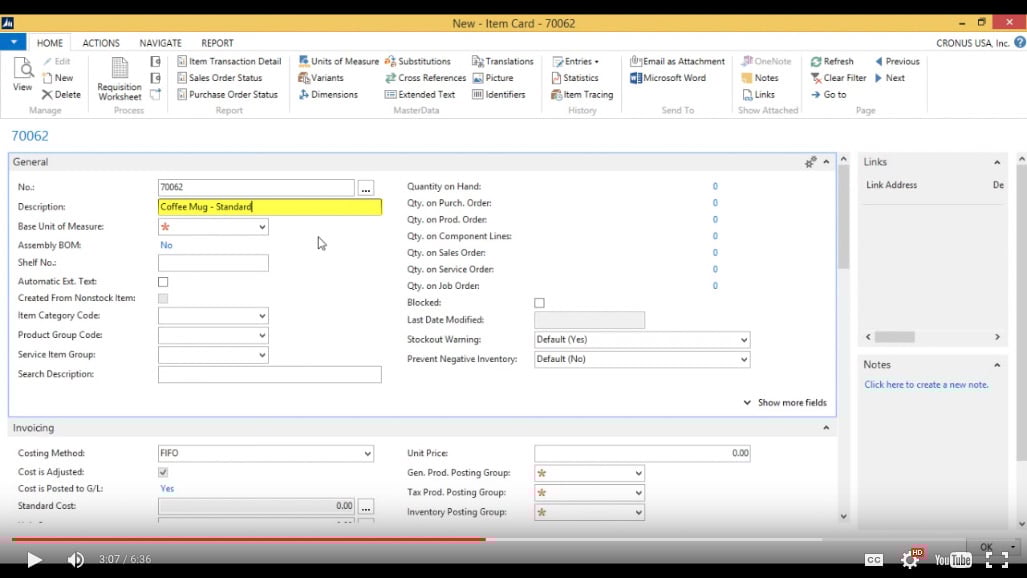Open the Requisition Worksheet
This screenshot has width=1027, height=578.
pos(119,79)
